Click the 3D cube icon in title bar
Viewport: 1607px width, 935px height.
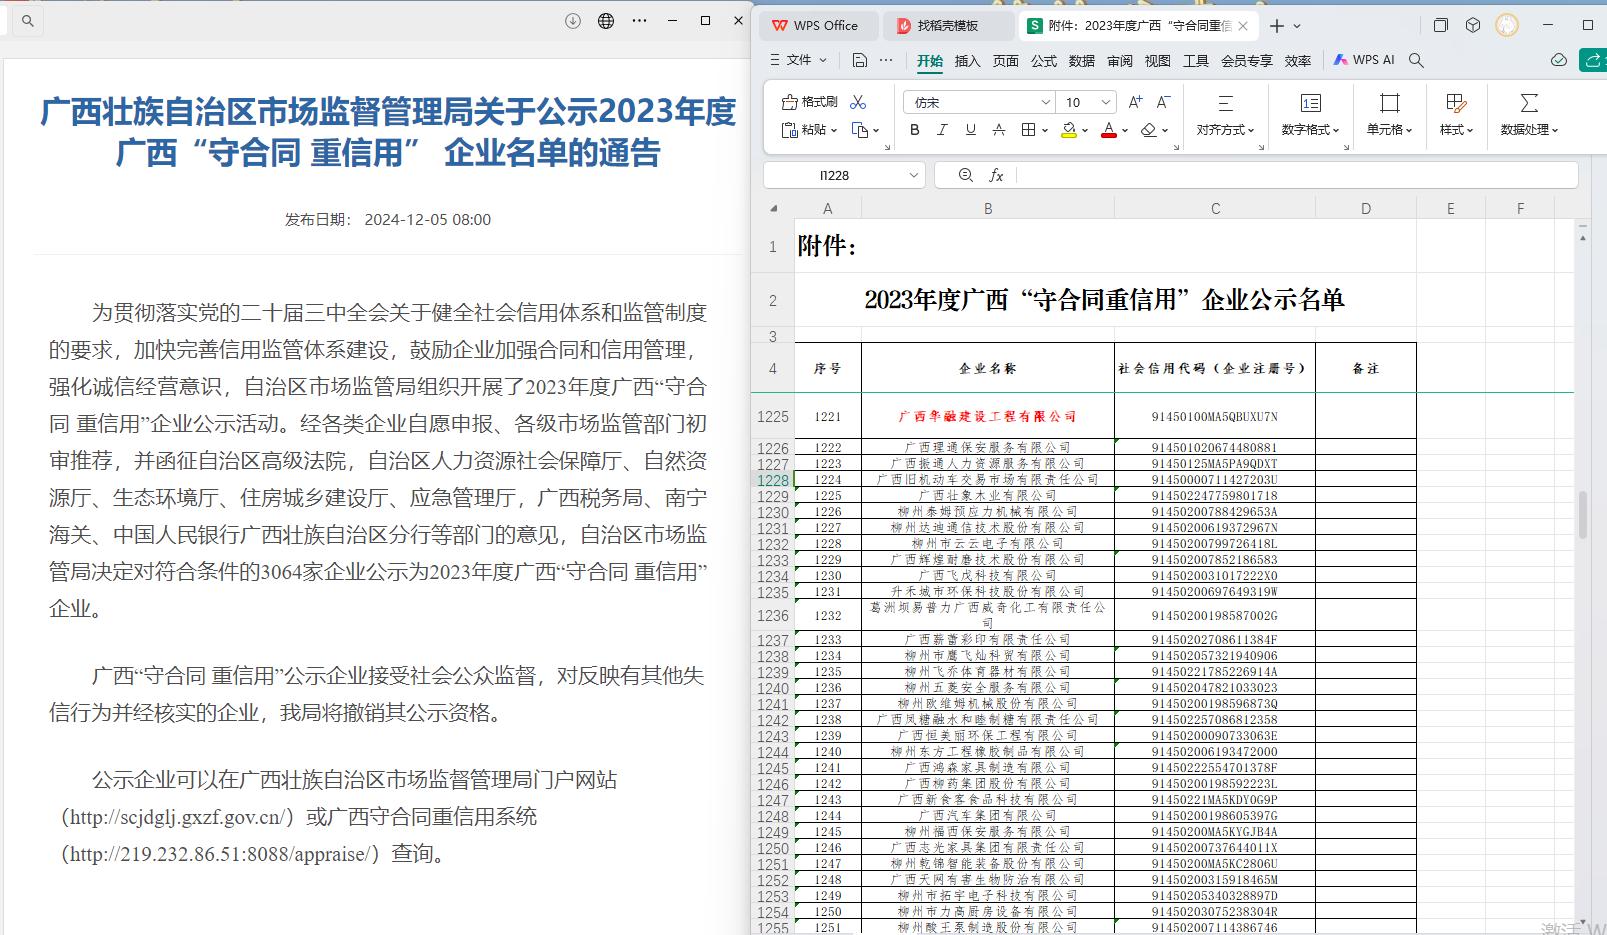coord(1473,25)
